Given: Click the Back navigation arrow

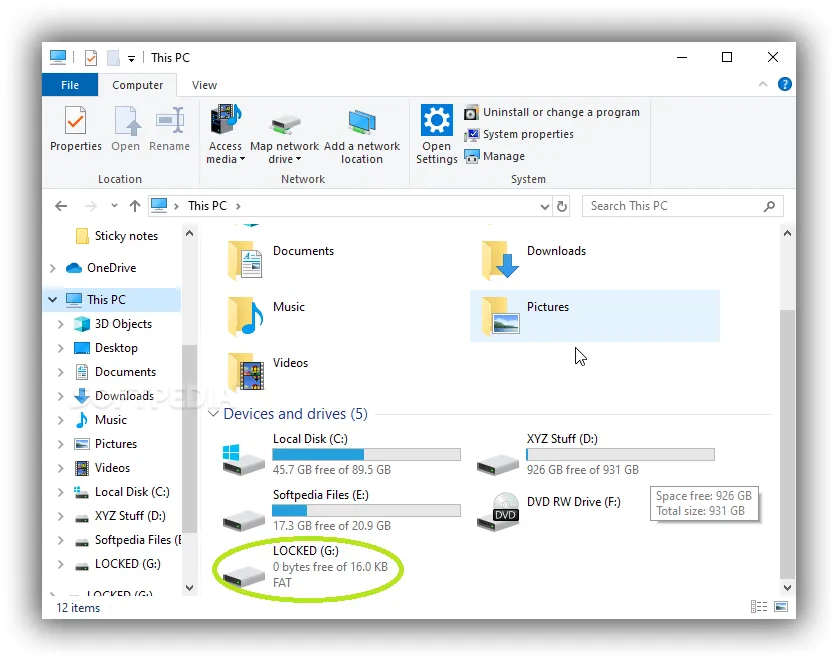Looking at the screenshot, I should click(x=61, y=206).
